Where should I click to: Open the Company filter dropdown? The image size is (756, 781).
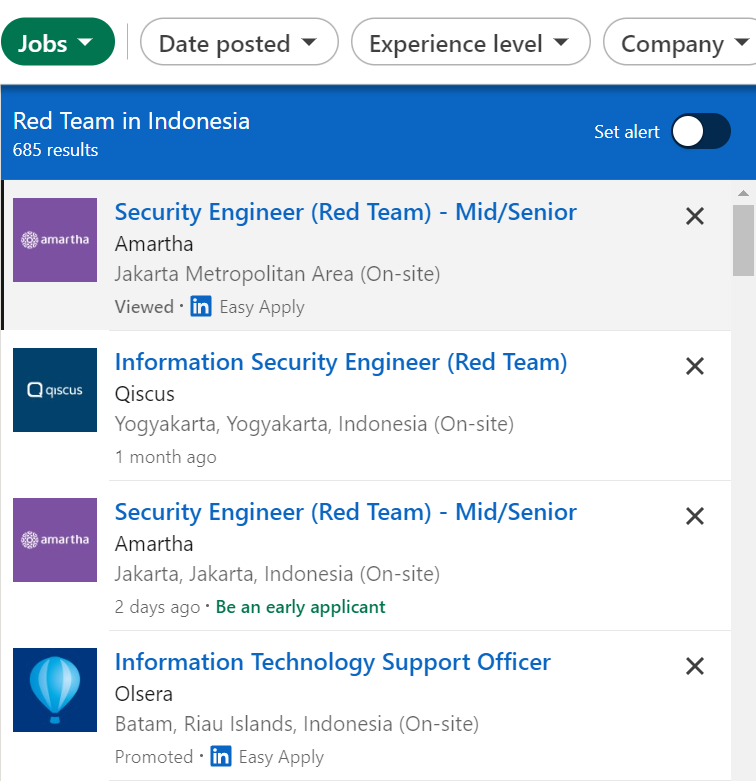(x=680, y=42)
